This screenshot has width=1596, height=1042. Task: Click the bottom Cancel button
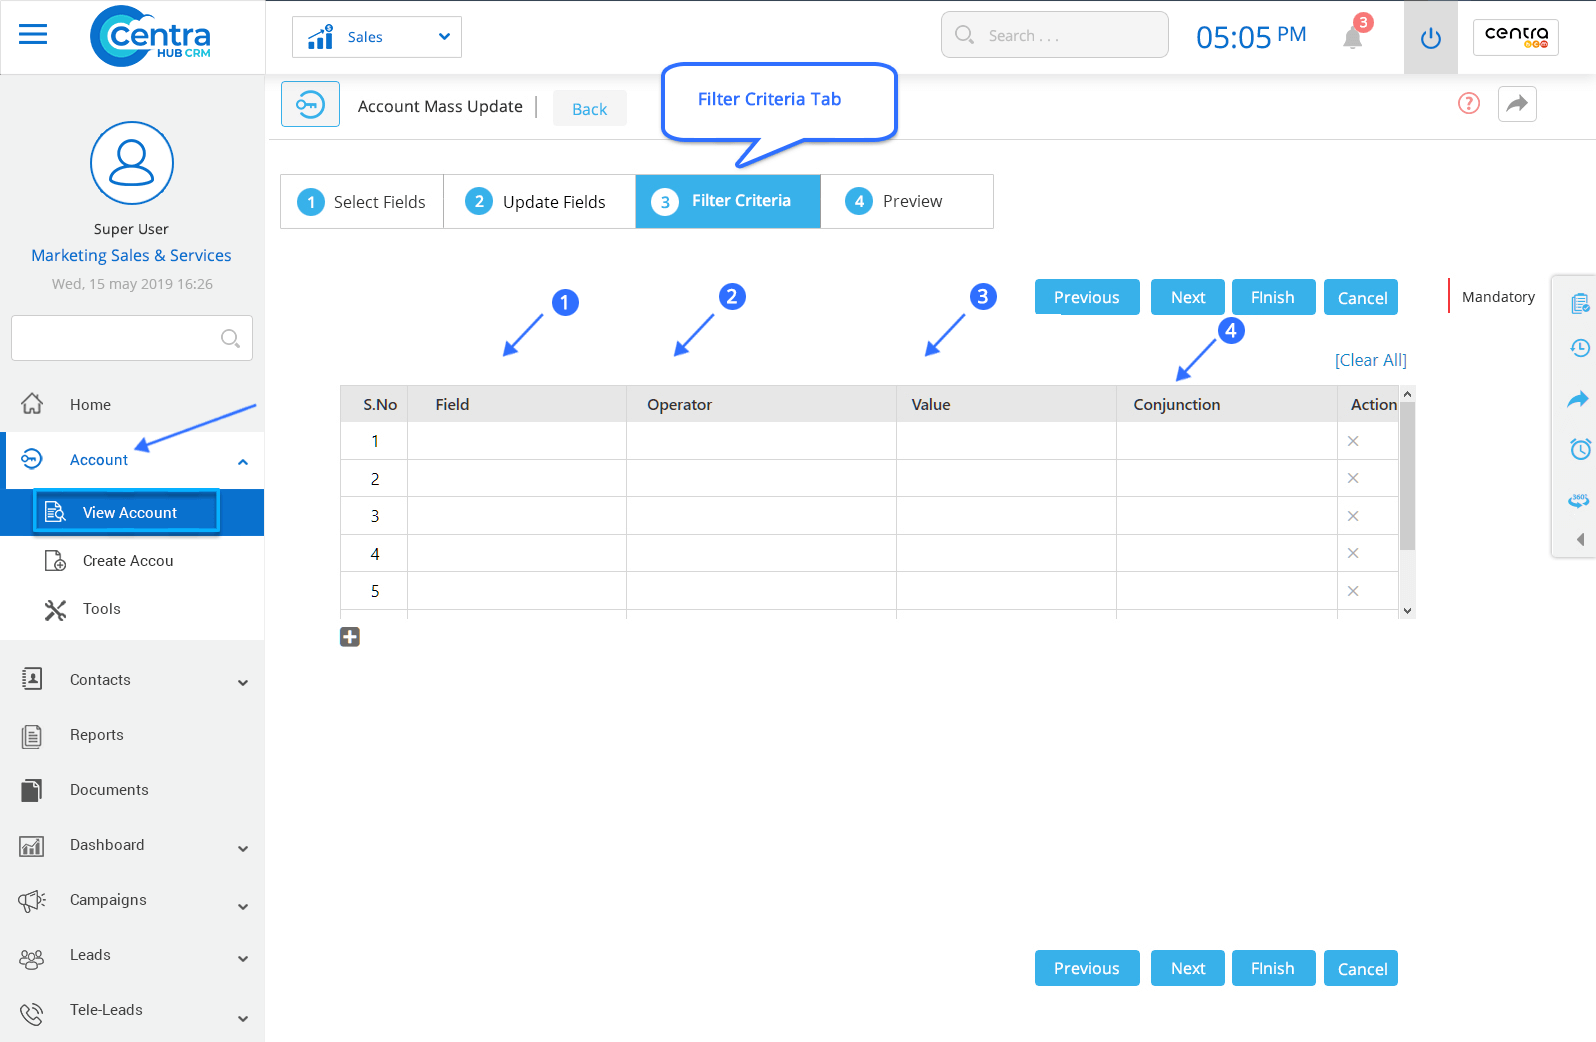(1361, 968)
